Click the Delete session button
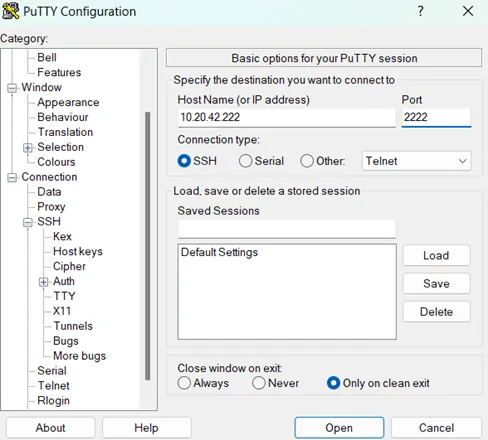The image size is (488, 440). coord(436,312)
